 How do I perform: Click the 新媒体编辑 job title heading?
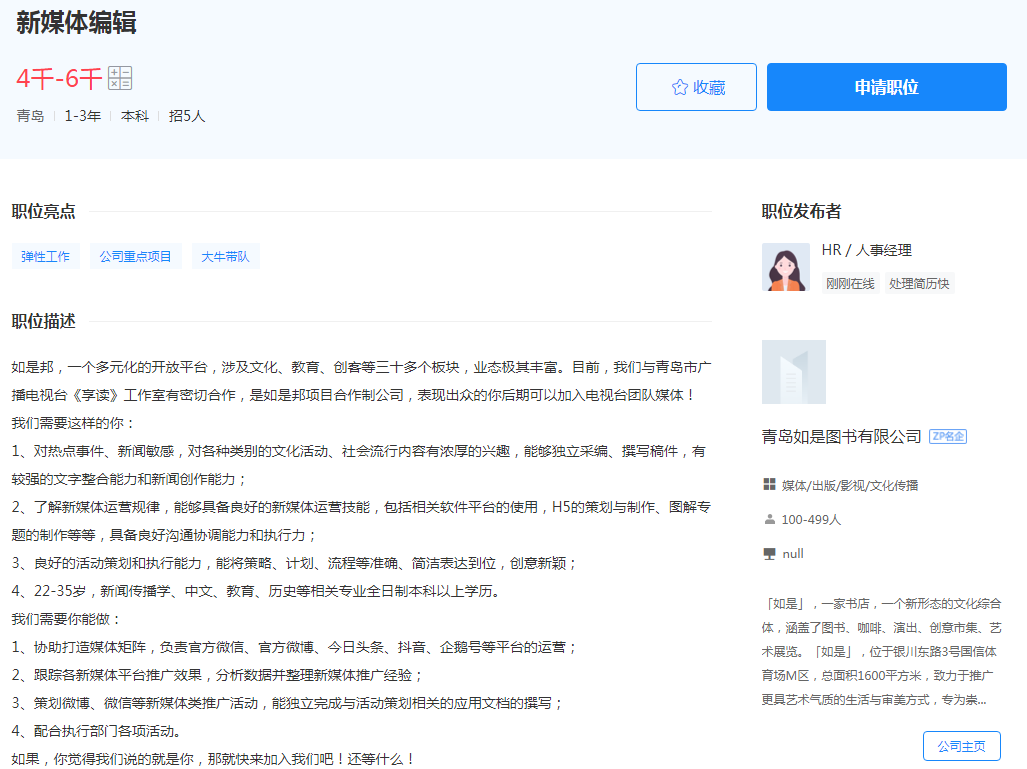pos(76,23)
